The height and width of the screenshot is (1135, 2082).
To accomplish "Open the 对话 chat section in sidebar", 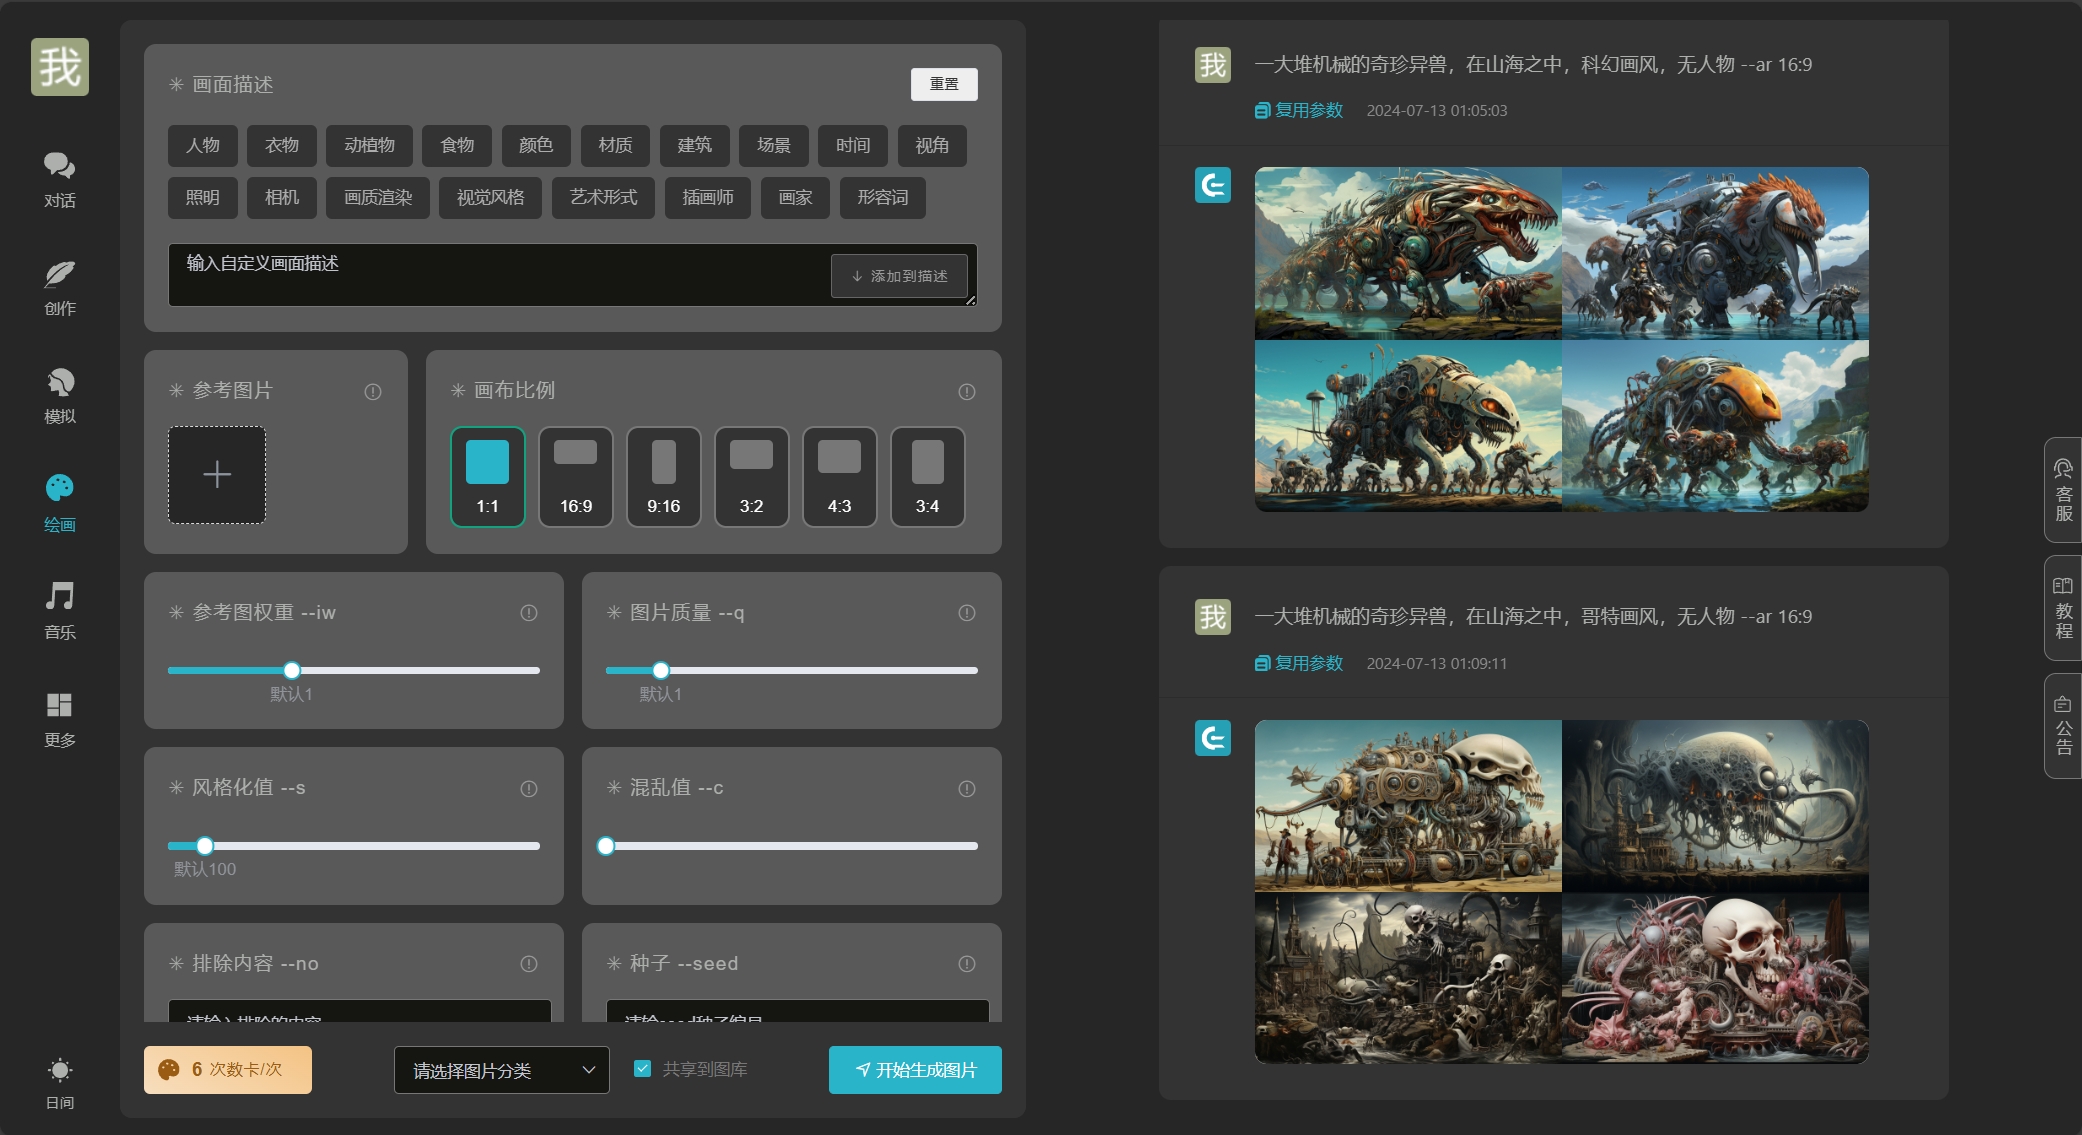I will [x=59, y=180].
